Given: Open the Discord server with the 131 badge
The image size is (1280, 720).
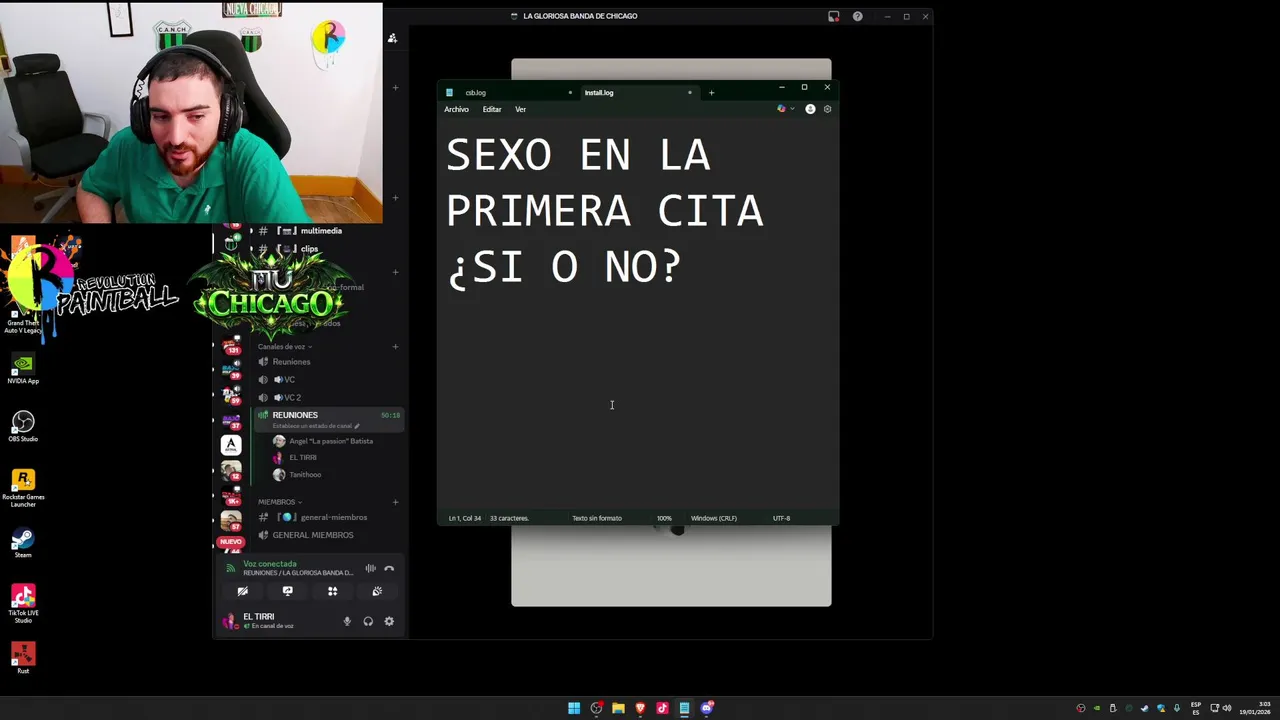Looking at the screenshot, I should tap(231, 345).
